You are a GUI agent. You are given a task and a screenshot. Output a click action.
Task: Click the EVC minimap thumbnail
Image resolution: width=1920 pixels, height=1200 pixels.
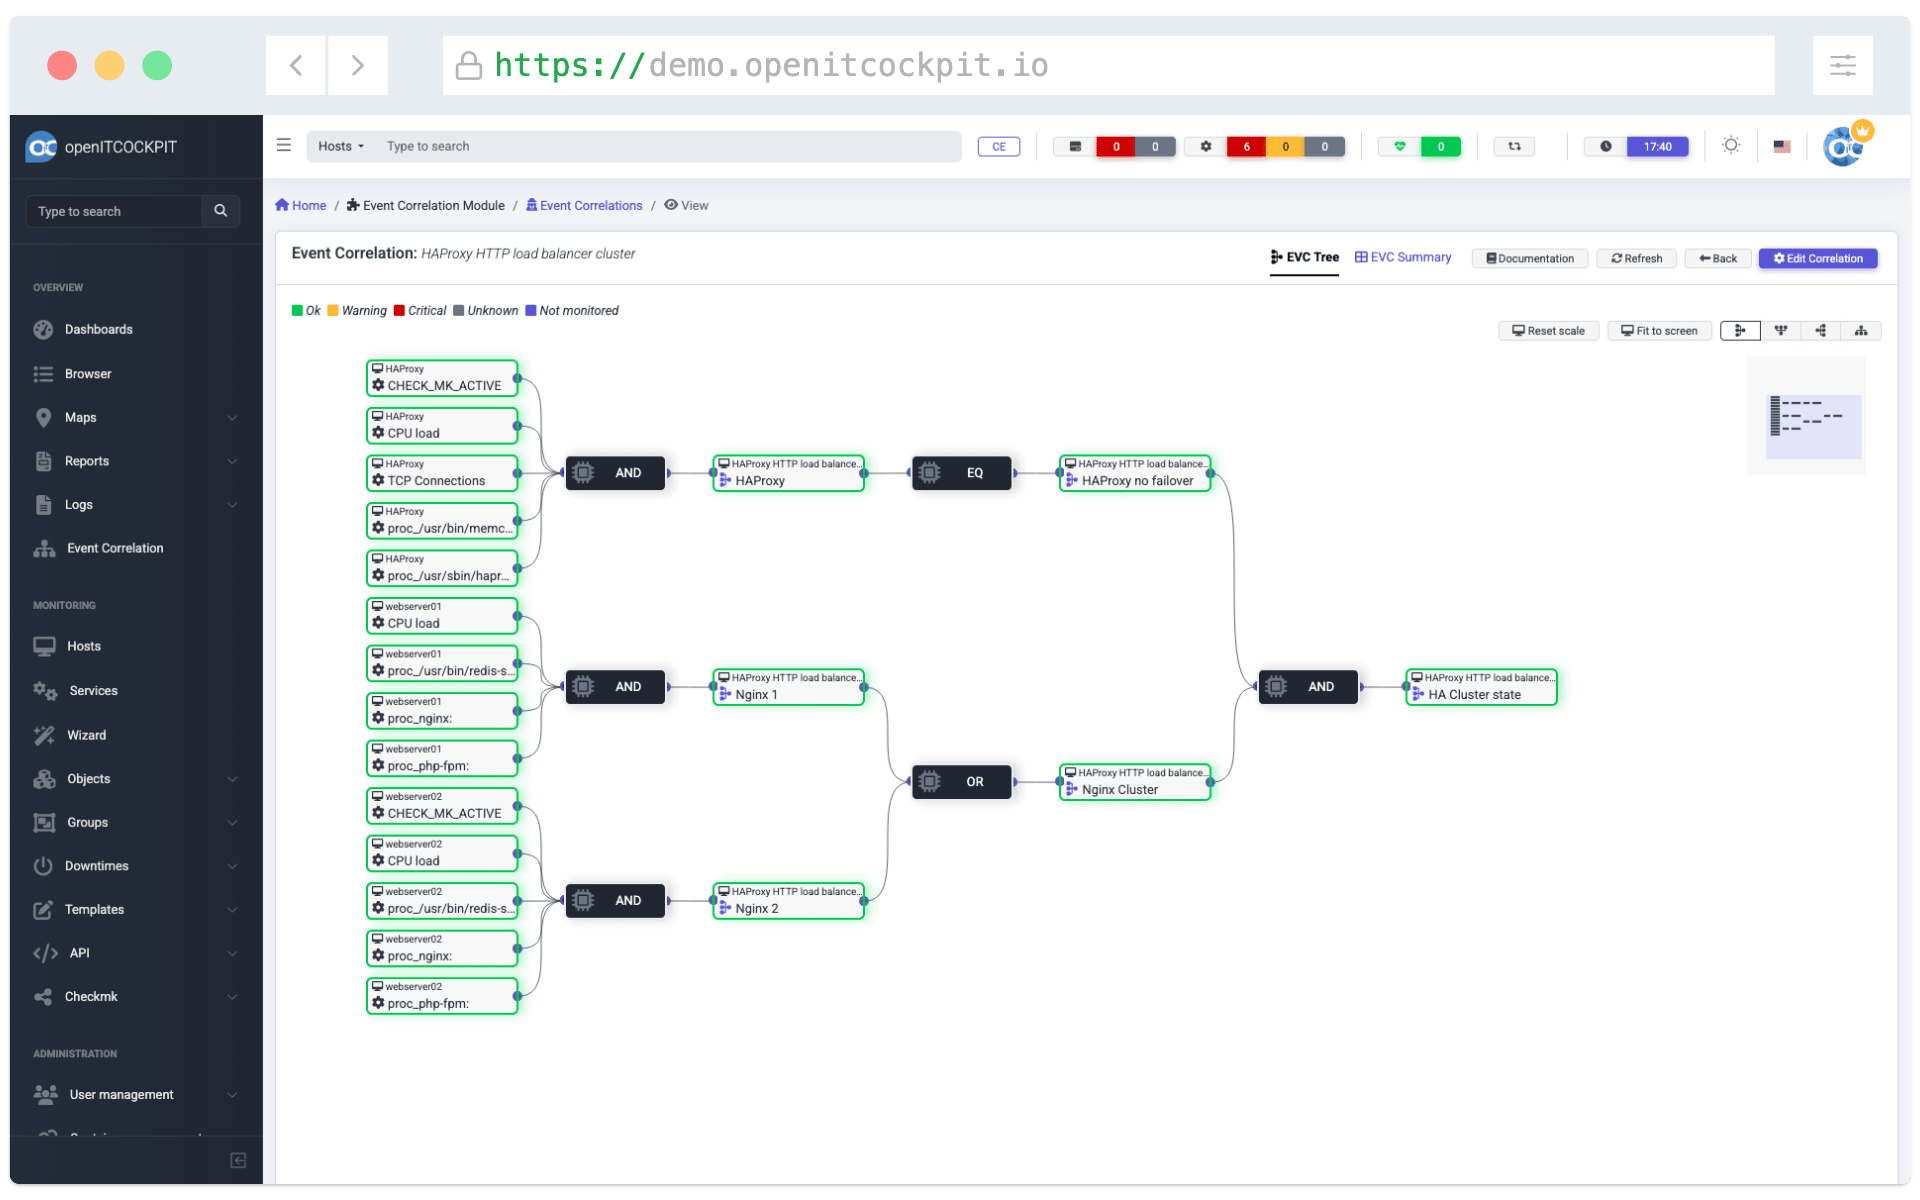pyautogui.click(x=1806, y=416)
